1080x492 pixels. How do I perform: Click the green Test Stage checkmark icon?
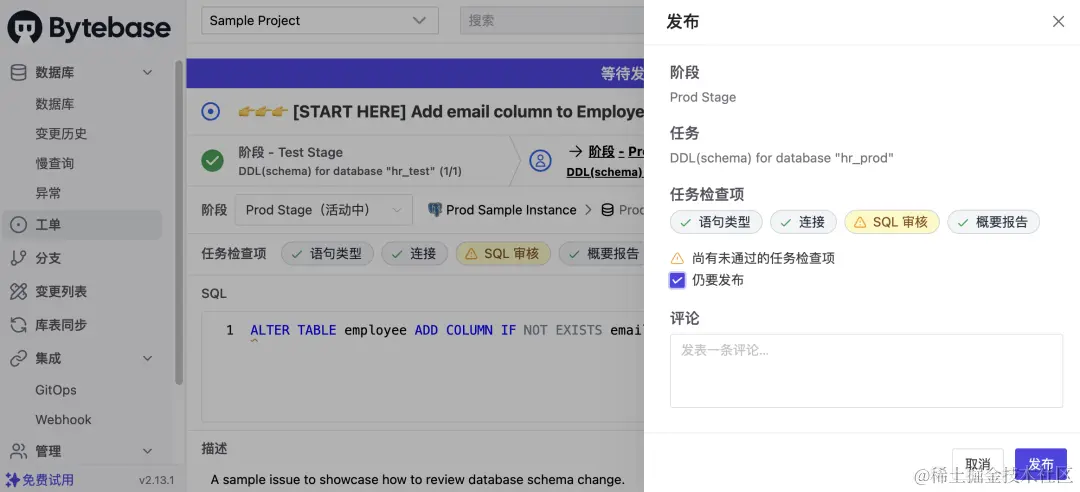click(x=212, y=161)
